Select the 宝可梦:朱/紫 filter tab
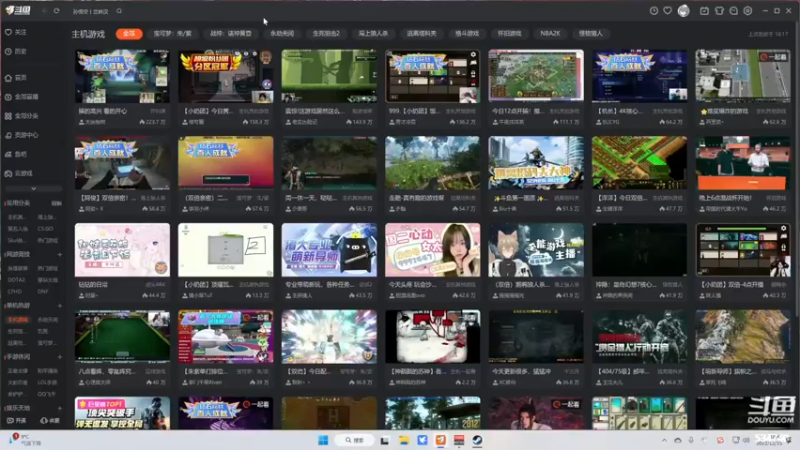The width and height of the screenshot is (800, 450). point(172,33)
